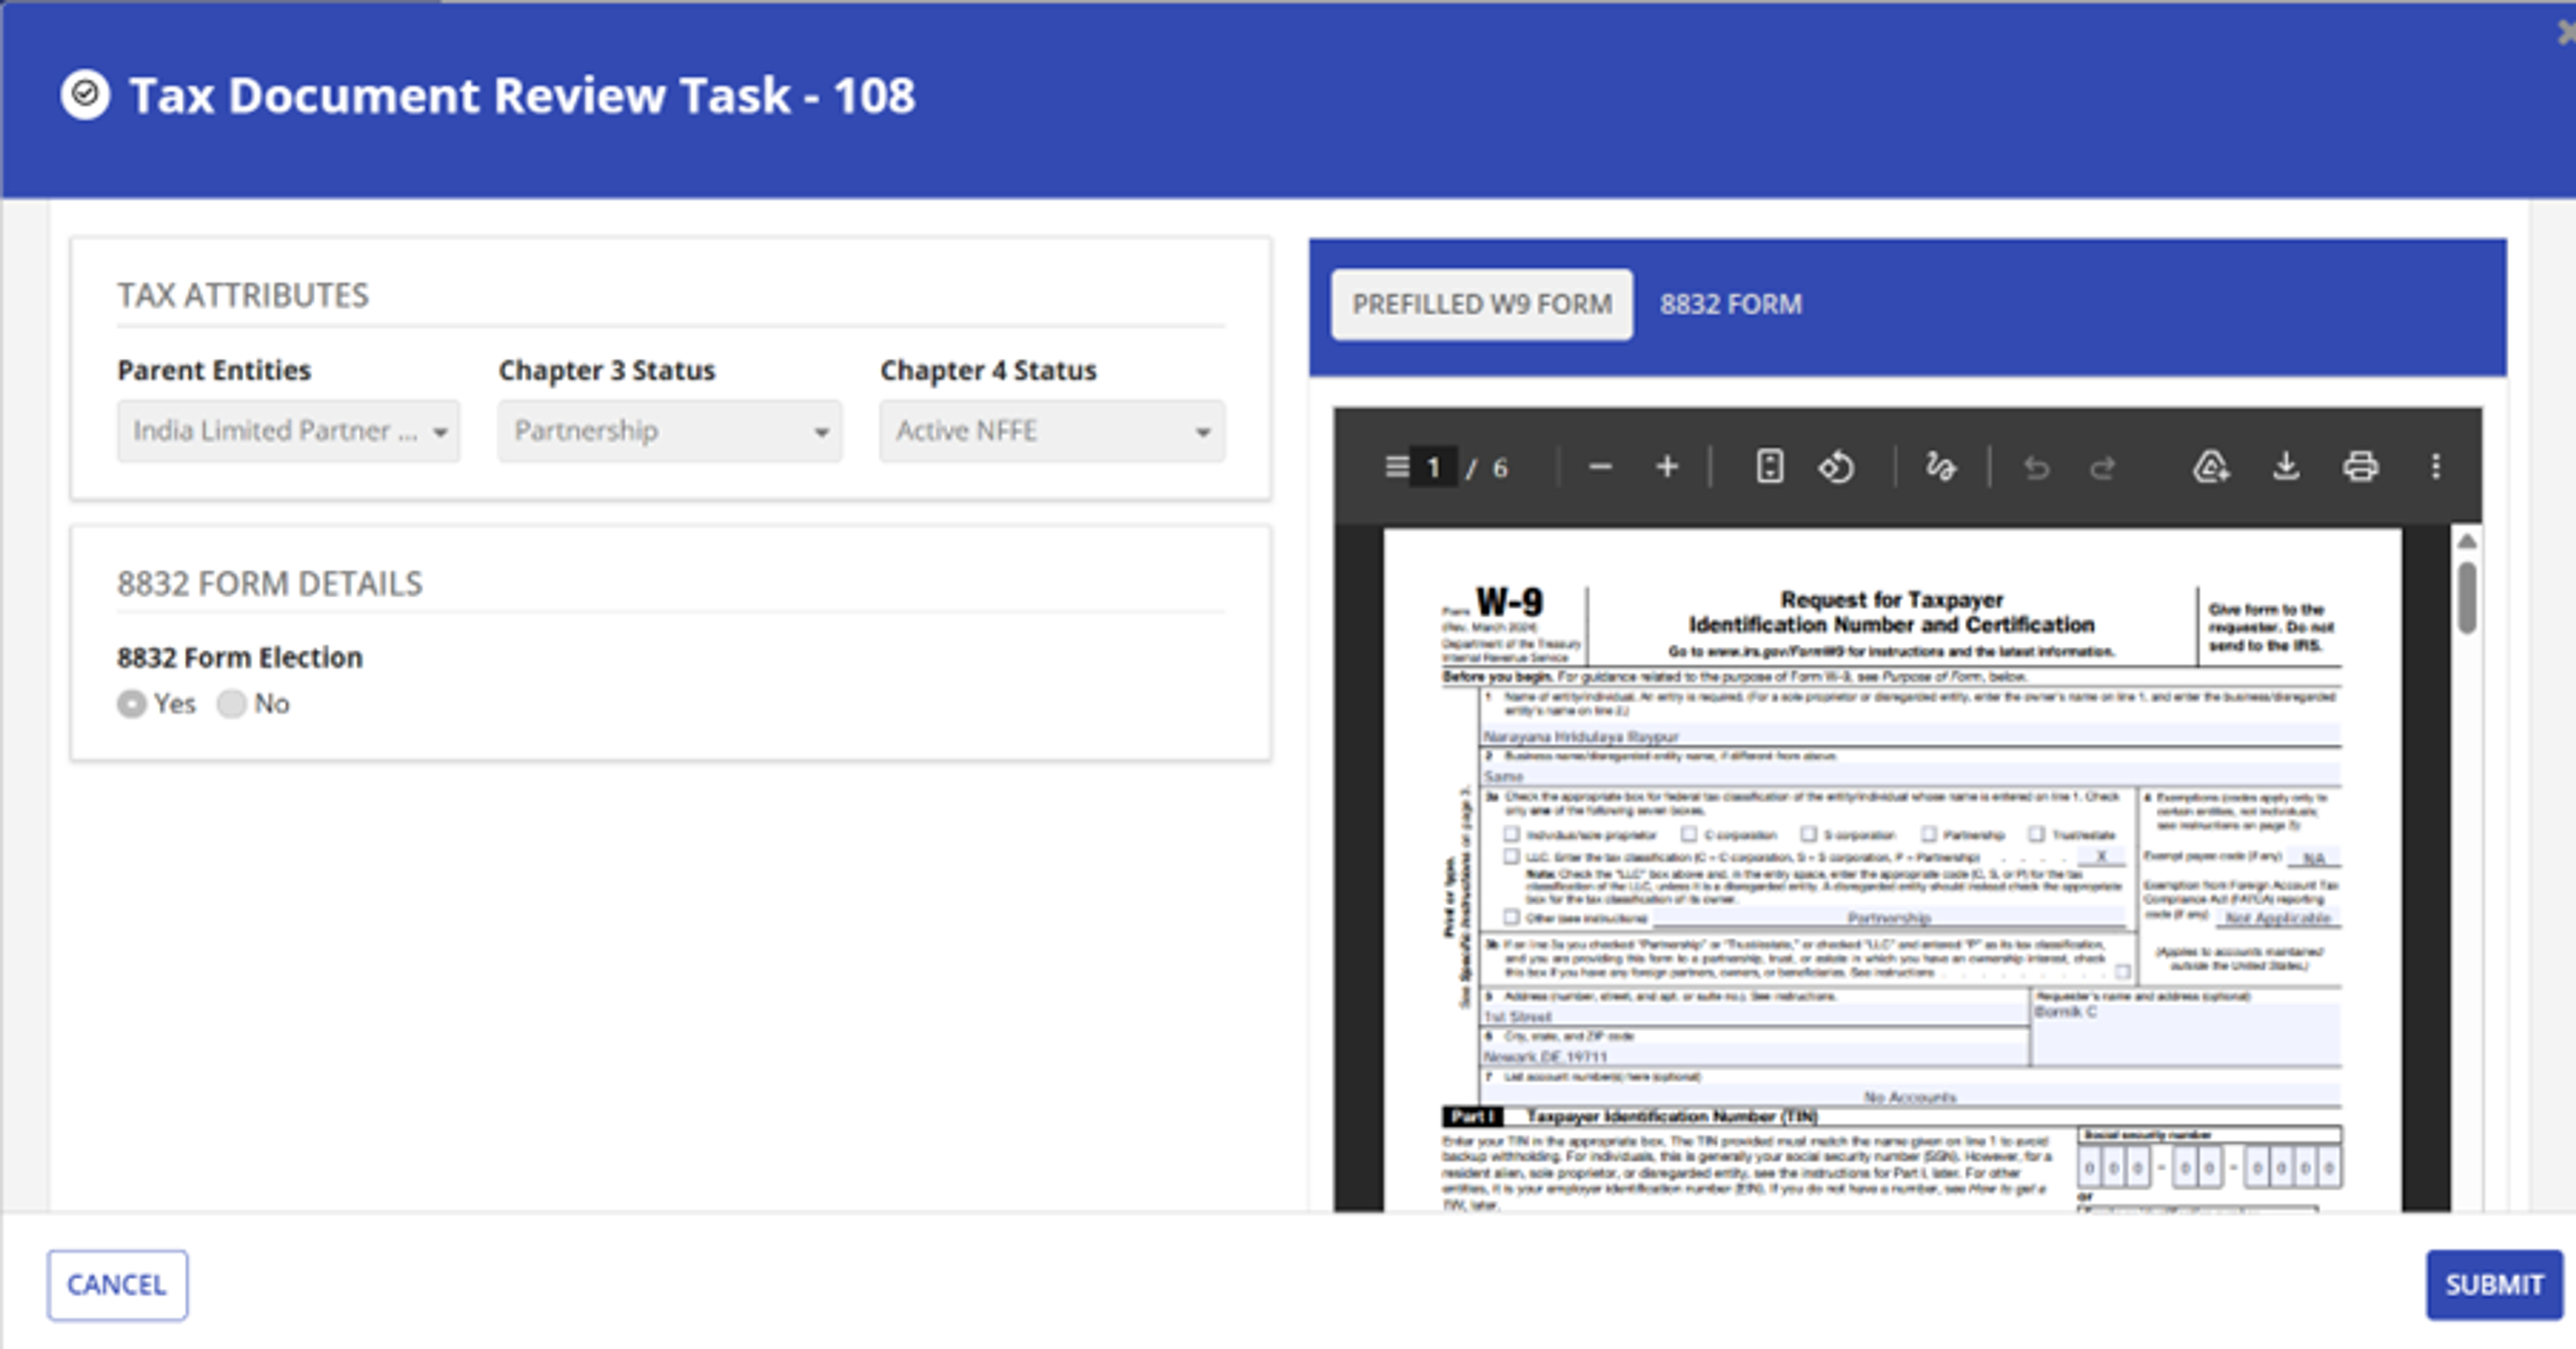The width and height of the screenshot is (2576, 1349).
Task: Click the W-9 city field 'Newark,DE 19711'
Action: pos(1755,1056)
